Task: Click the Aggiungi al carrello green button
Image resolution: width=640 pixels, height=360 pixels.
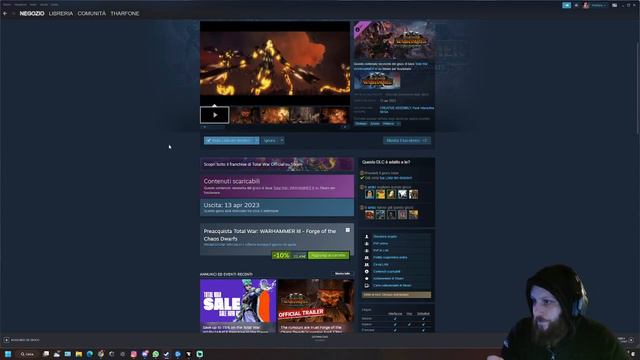Action: point(329,255)
